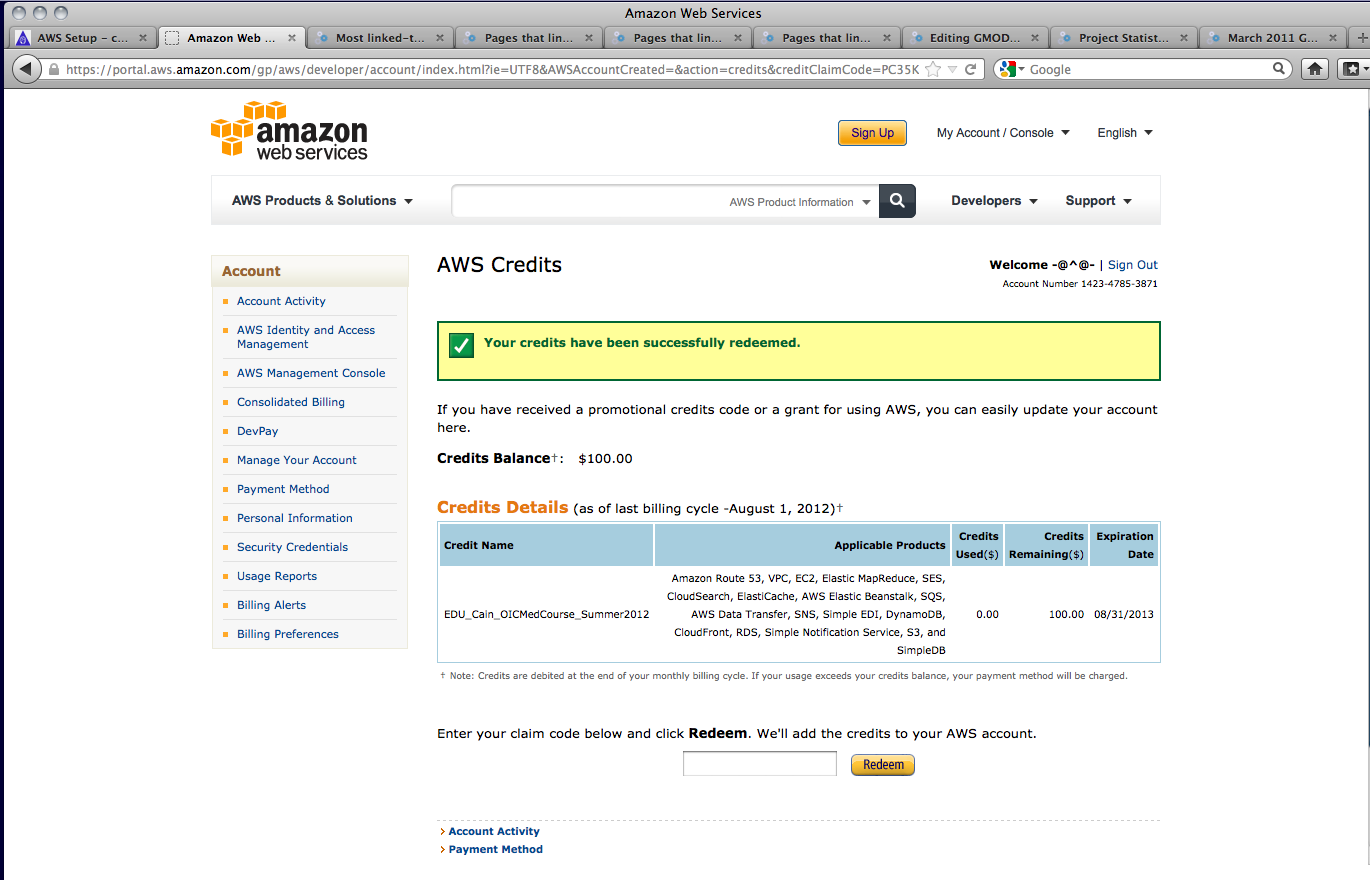Click the magnifier in Google search box
Viewport: 1370px width, 880px height.
1279,69
